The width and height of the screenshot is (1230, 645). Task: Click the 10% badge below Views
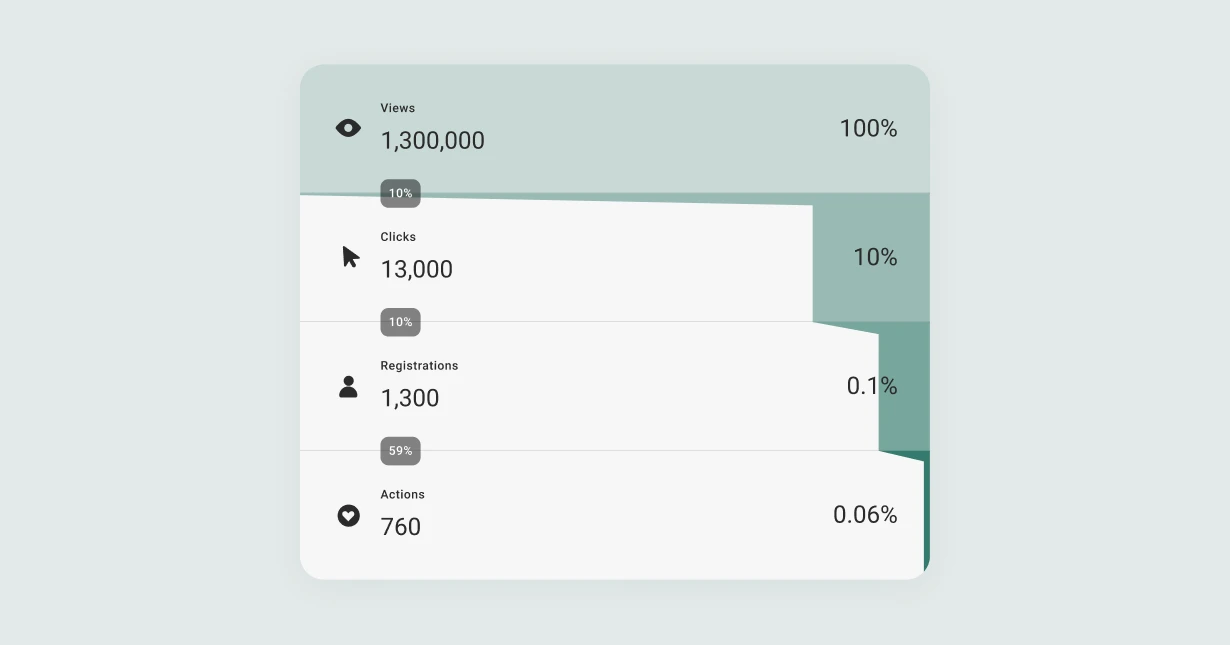tap(400, 193)
